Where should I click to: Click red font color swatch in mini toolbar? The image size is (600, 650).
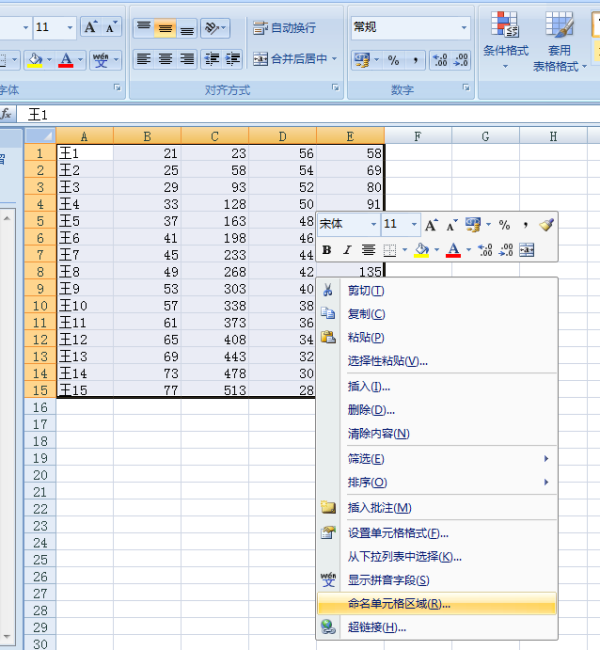pos(453,250)
